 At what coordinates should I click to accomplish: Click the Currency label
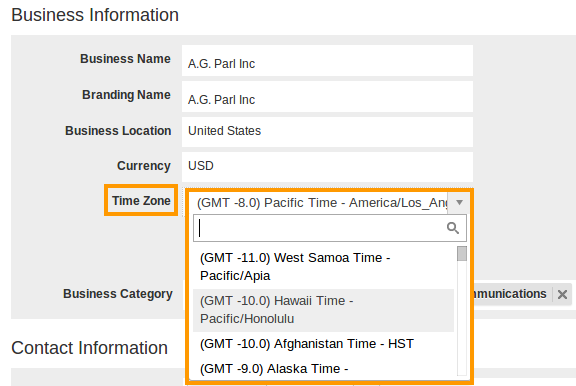point(144,166)
